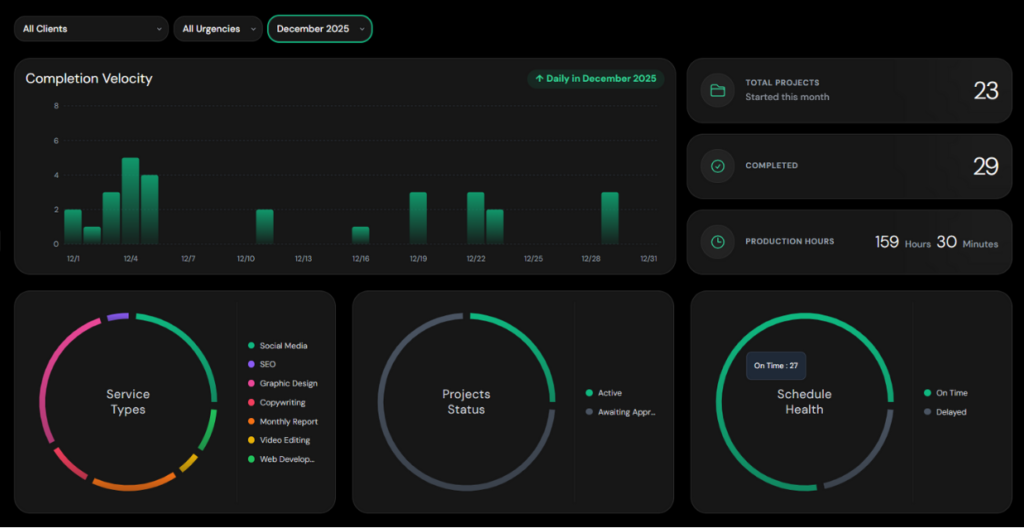This screenshot has width=1024, height=528.
Task: Toggle the On Time legend entry
Action: (951, 393)
